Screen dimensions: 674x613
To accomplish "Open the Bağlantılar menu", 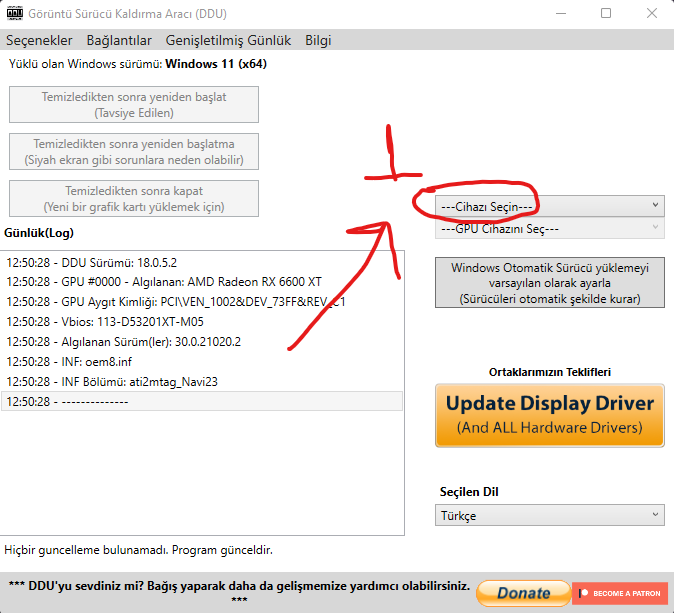I will (x=119, y=40).
